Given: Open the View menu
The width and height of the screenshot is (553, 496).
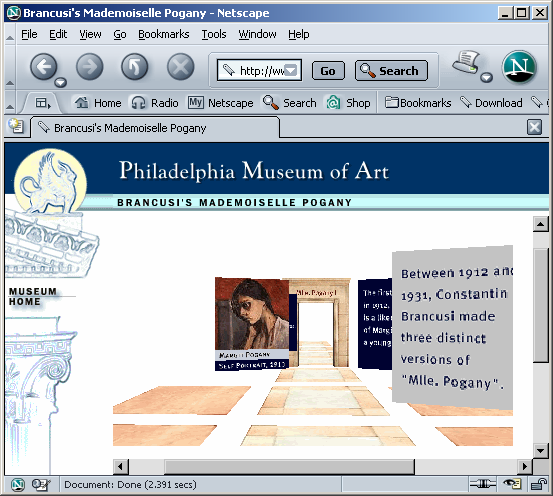Looking at the screenshot, I should click(x=90, y=34).
